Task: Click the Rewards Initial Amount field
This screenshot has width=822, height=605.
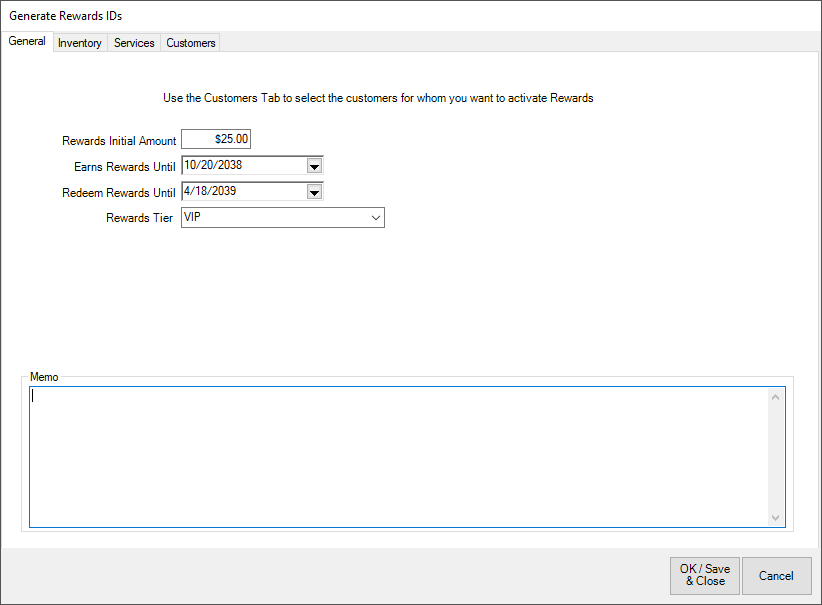Action: 216,140
